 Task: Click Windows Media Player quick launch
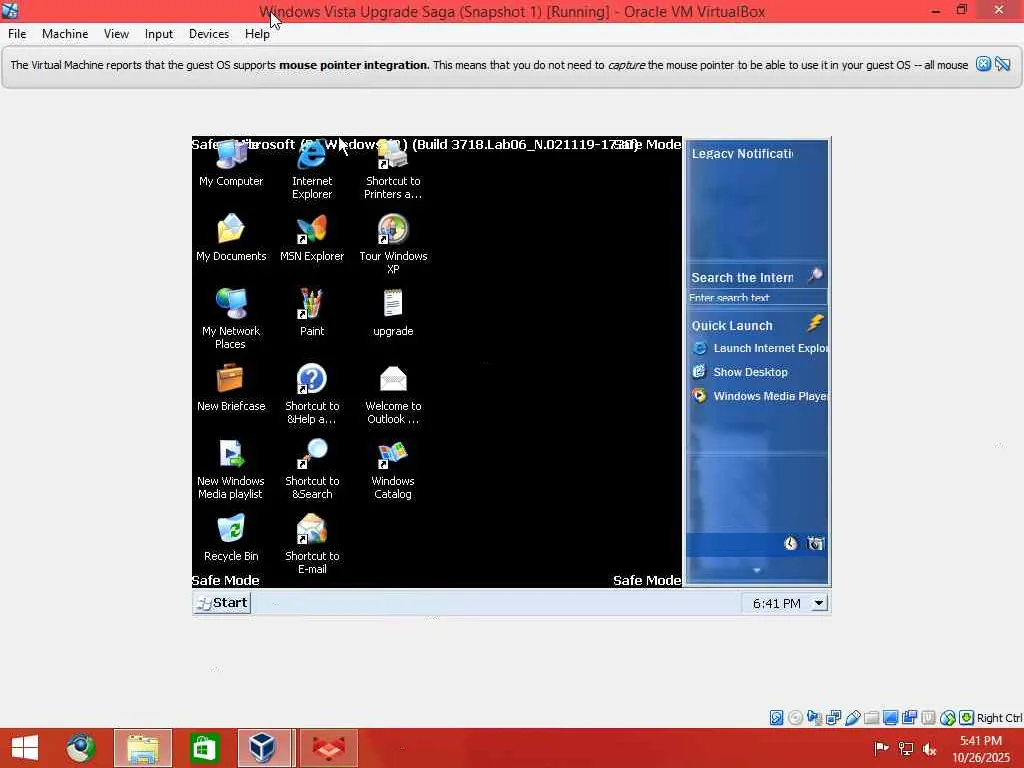[761, 396]
